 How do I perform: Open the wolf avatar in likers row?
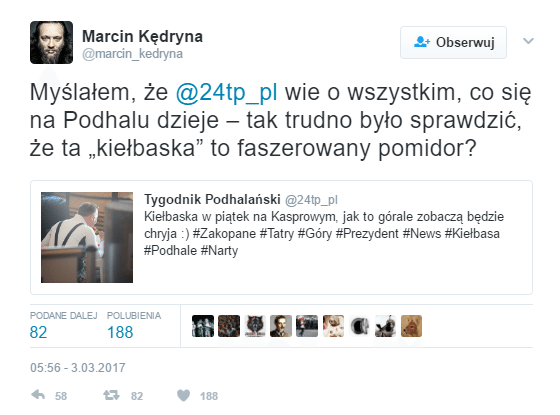255,326
